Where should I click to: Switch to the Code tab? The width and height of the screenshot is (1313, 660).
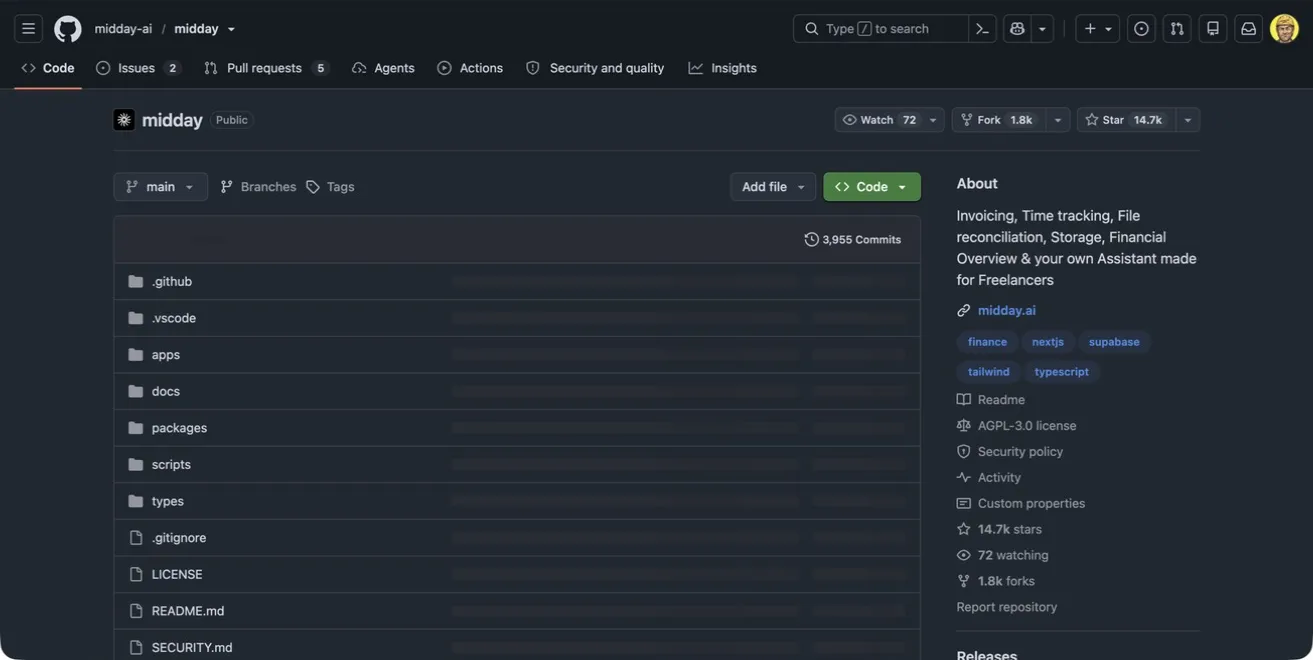coord(48,68)
